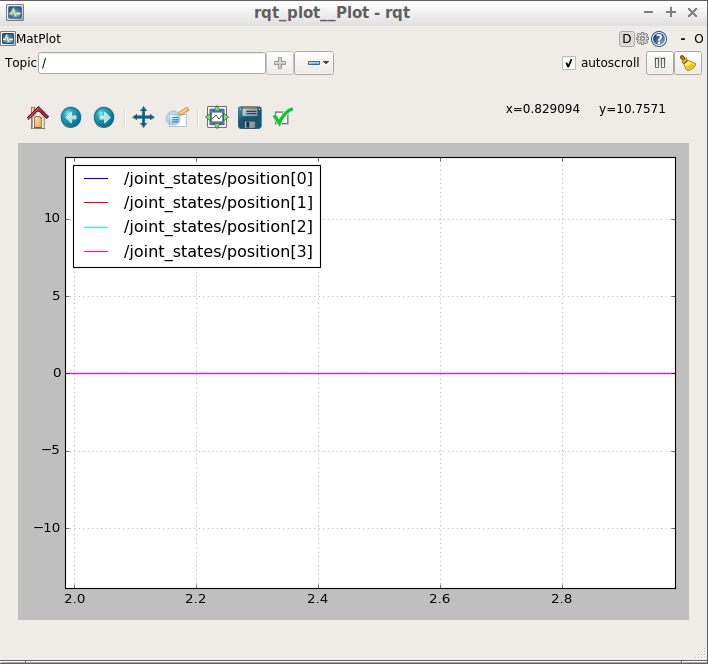Save the figure with floppy icon

click(250, 118)
